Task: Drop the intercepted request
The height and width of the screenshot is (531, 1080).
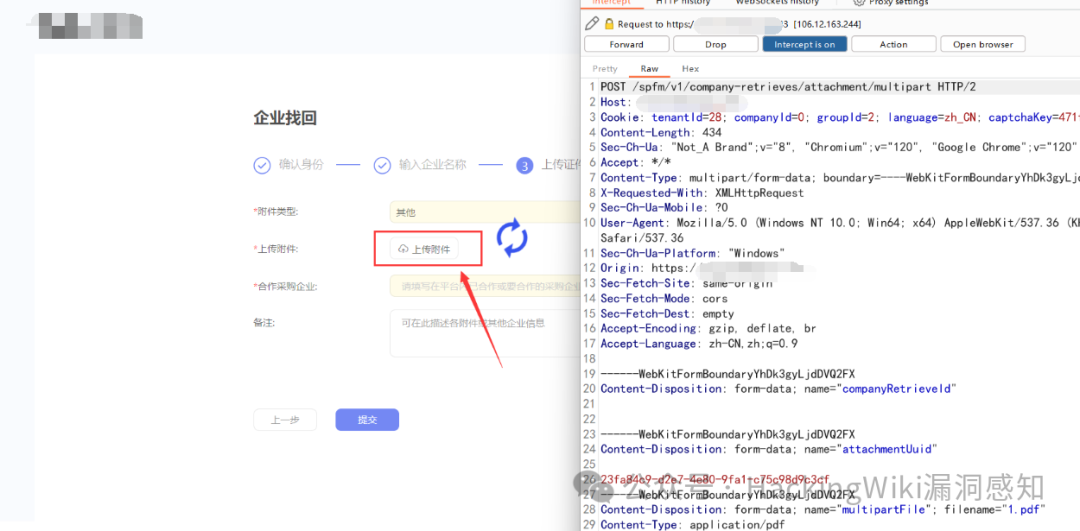Action: click(x=716, y=44)
